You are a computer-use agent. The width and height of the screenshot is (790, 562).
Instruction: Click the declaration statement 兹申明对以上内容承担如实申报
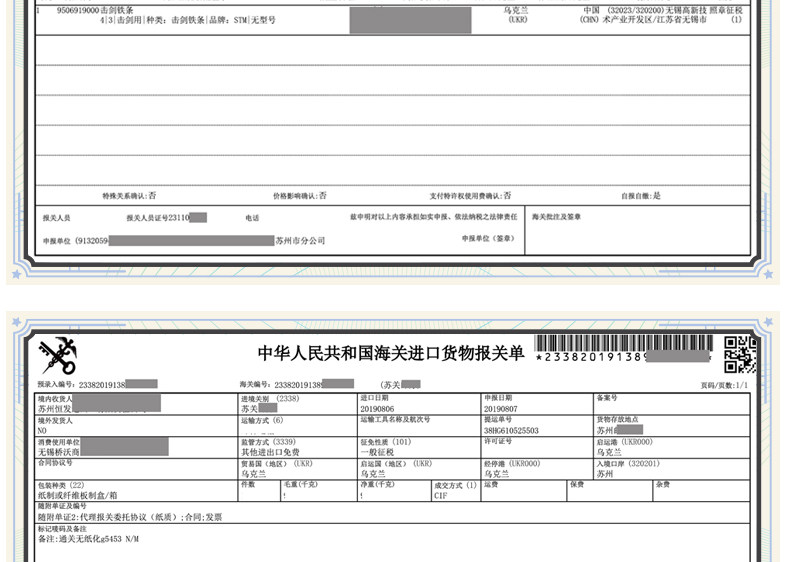pyautogui.click(x=434, y=217)
